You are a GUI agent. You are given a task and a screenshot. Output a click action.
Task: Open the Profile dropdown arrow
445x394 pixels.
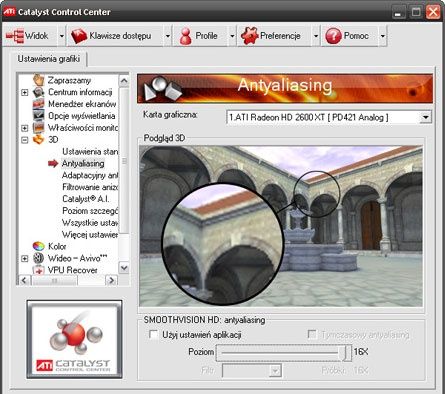[232, 36]
